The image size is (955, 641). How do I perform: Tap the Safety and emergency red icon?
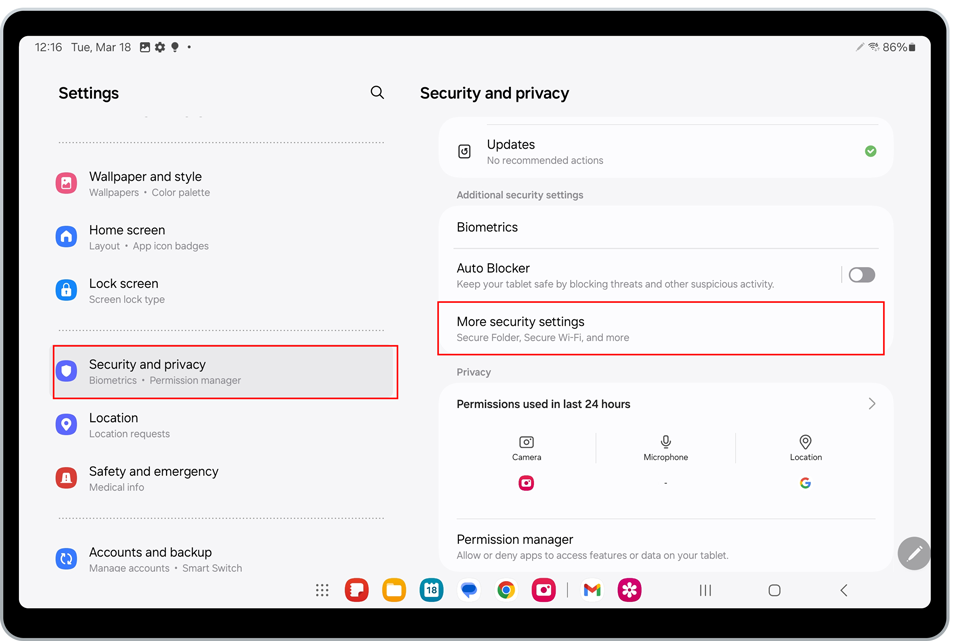66,478
